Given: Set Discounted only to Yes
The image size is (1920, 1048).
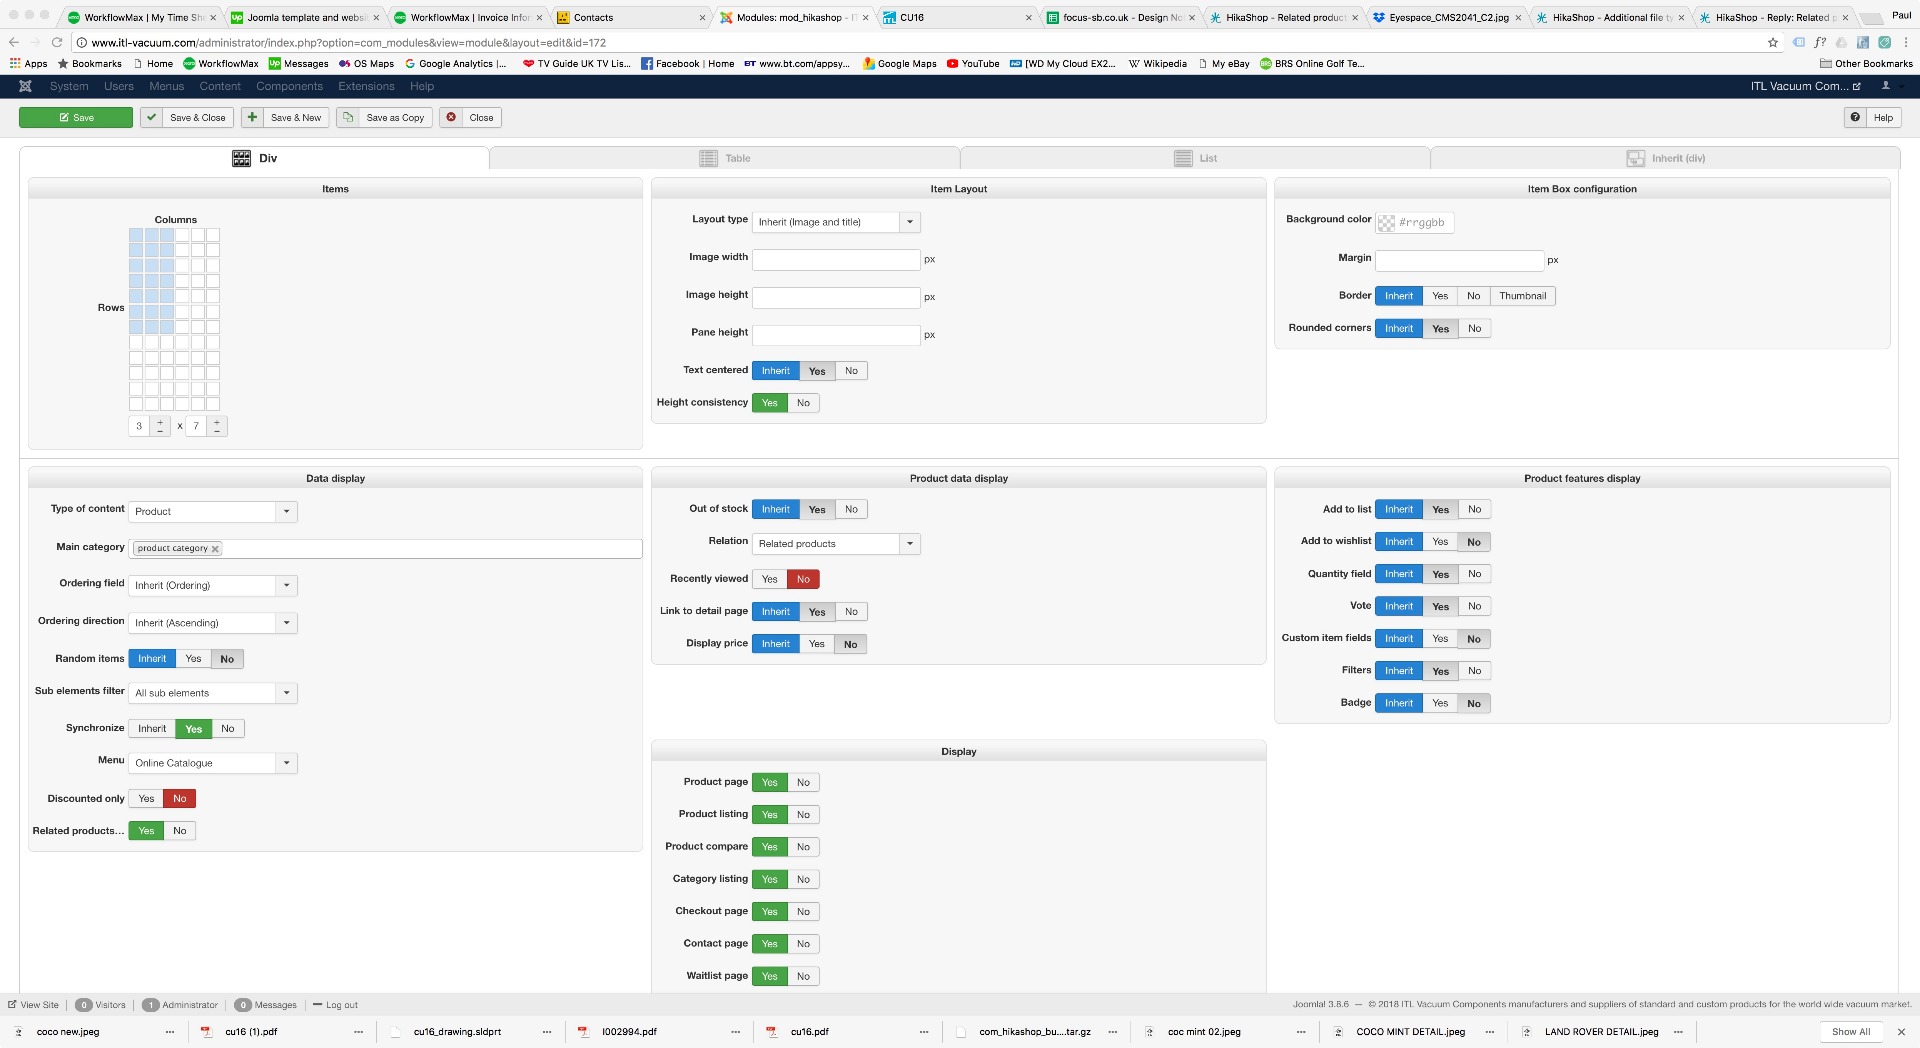Looking at the screenshot, I should 146,798.
